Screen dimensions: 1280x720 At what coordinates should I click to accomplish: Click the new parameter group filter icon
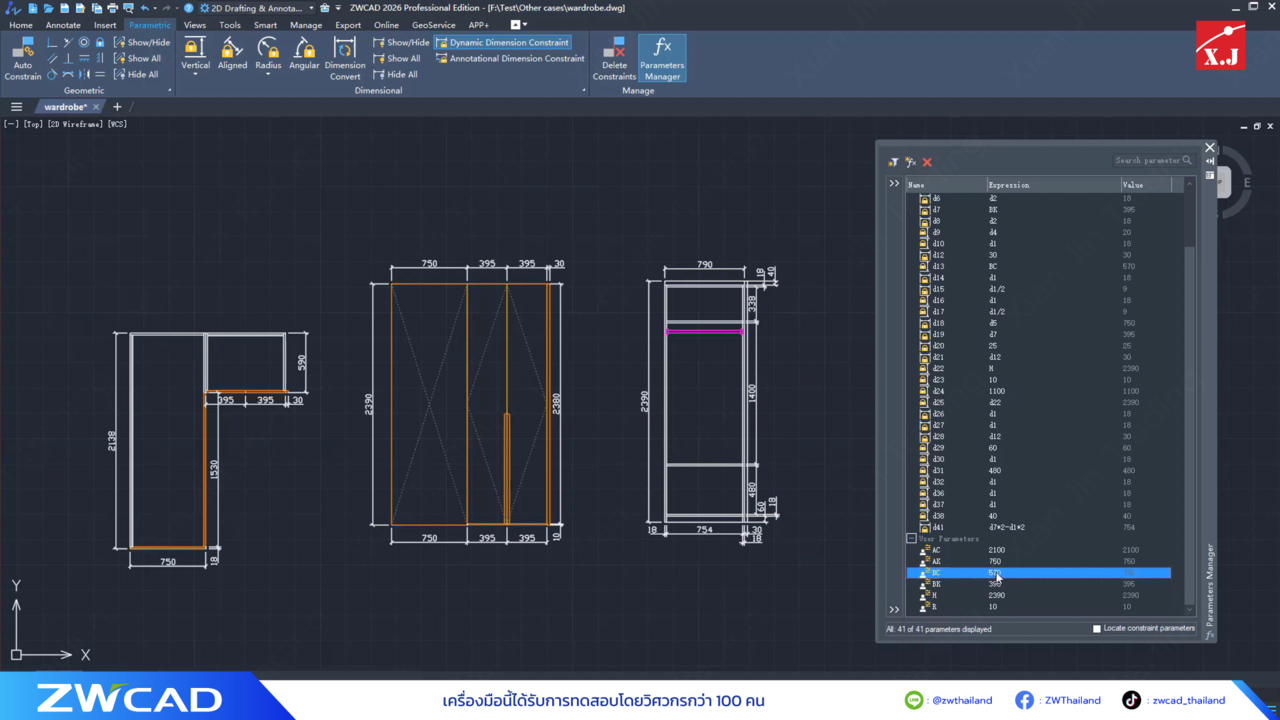pos(893,162)
